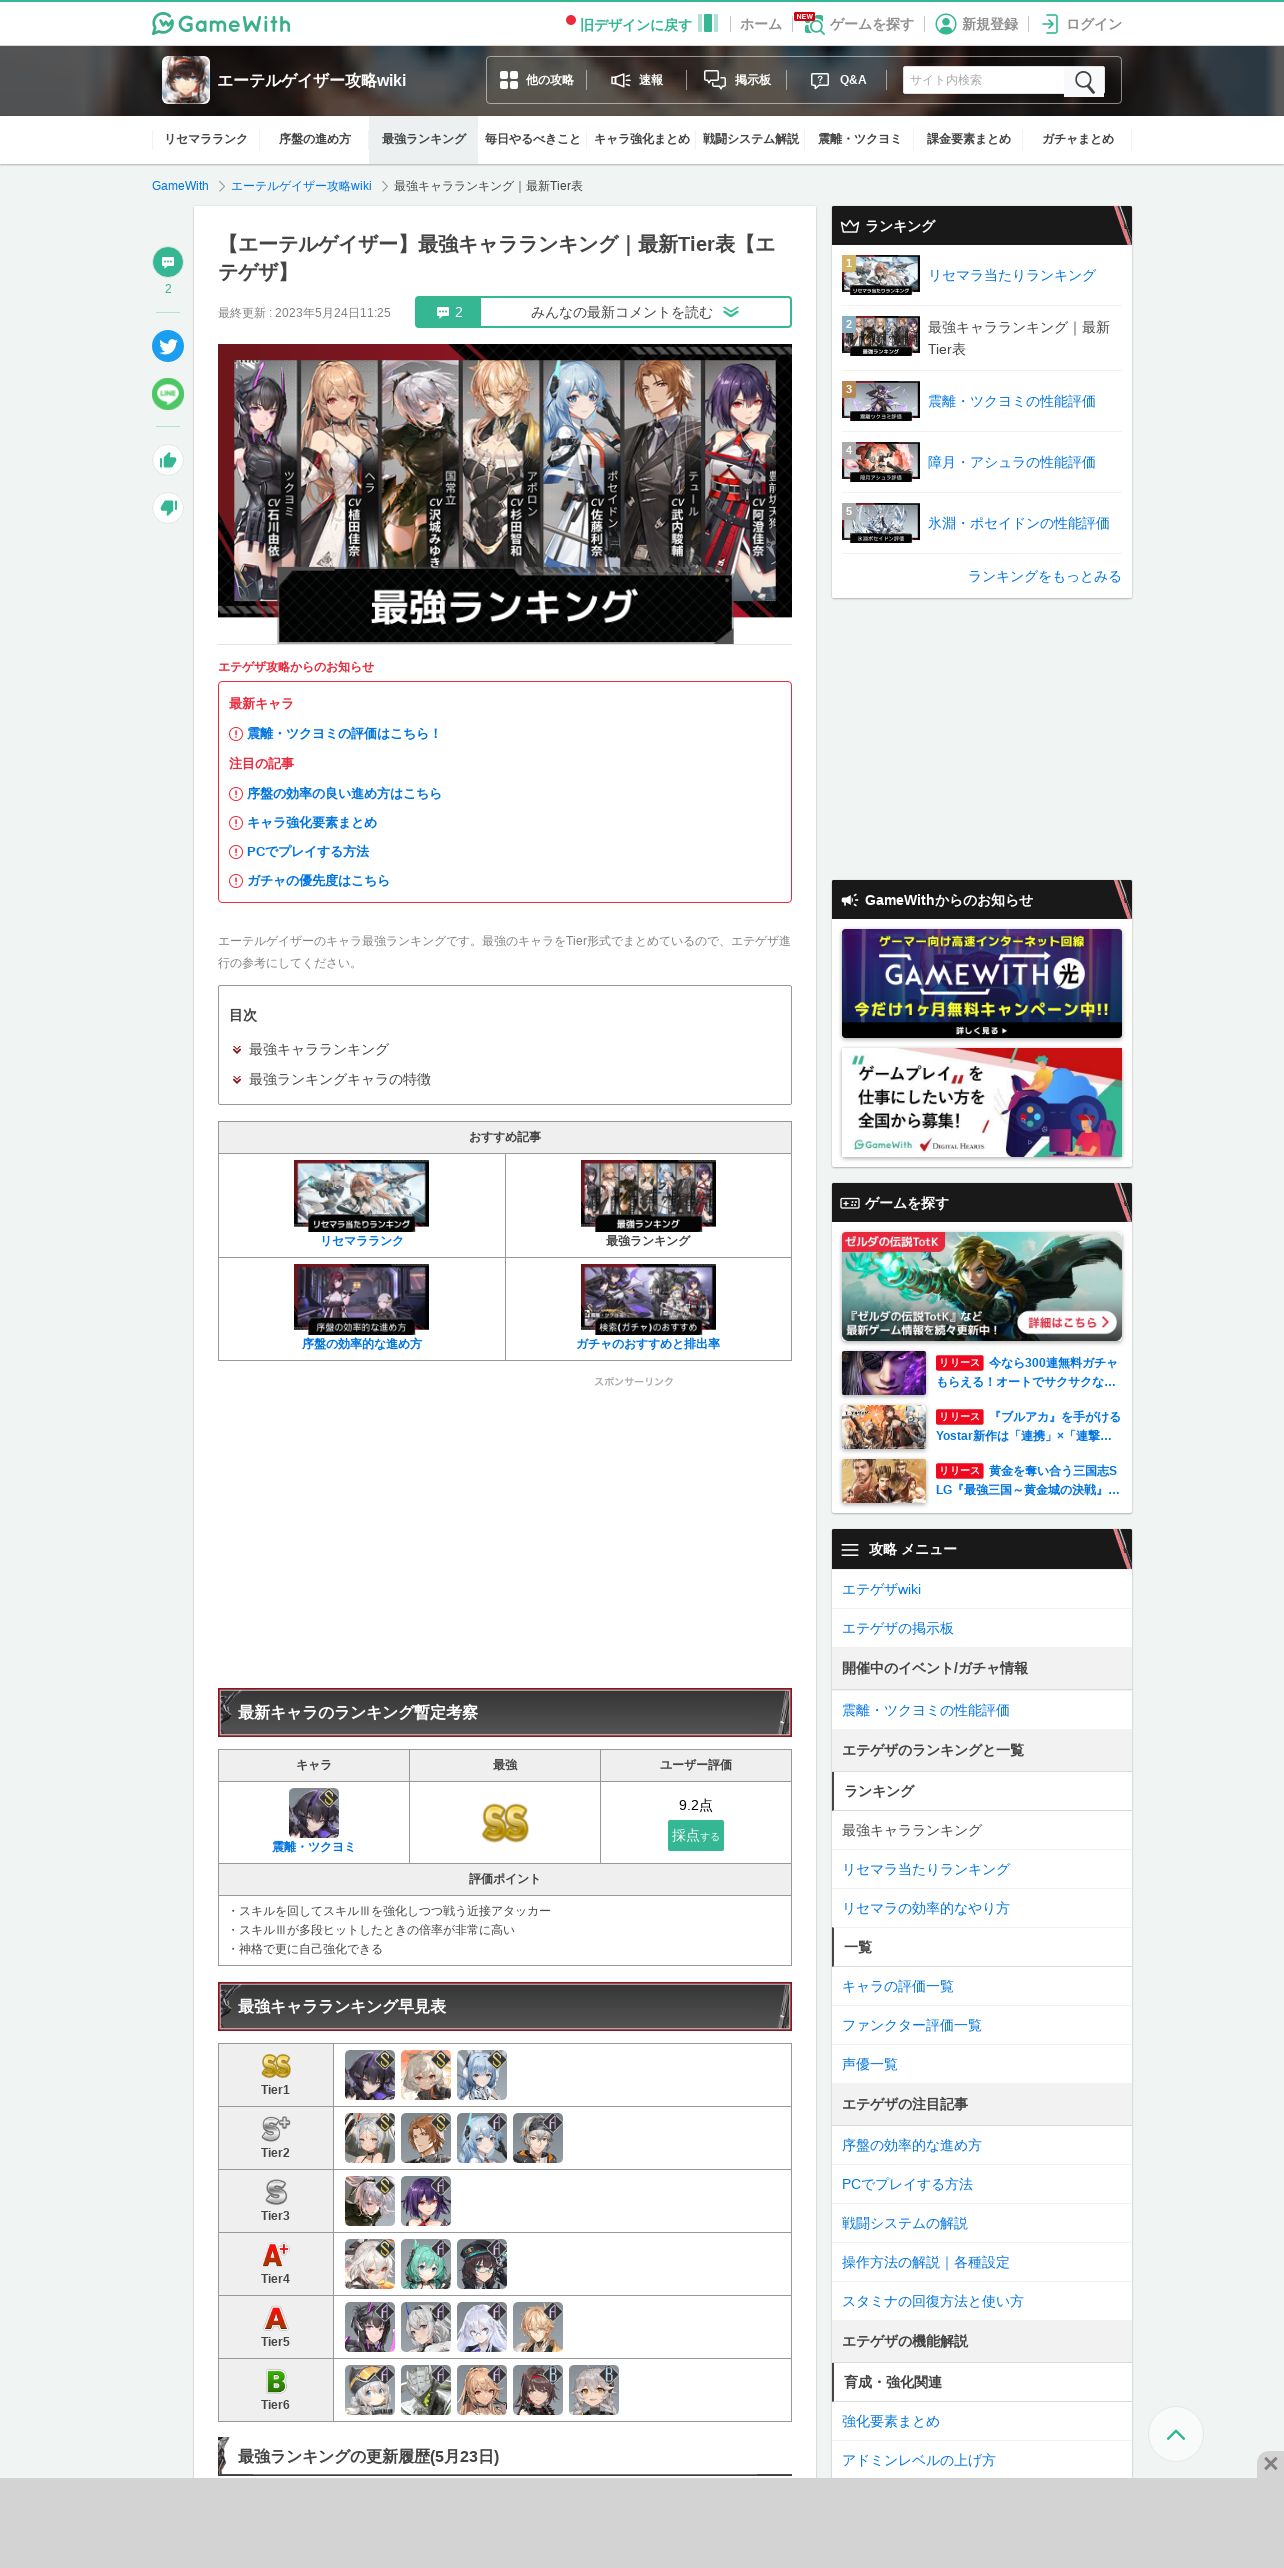Click the second Tier4 character icon
The height and width of the screenshot is (2568, 1284).
pos(426,2264)
